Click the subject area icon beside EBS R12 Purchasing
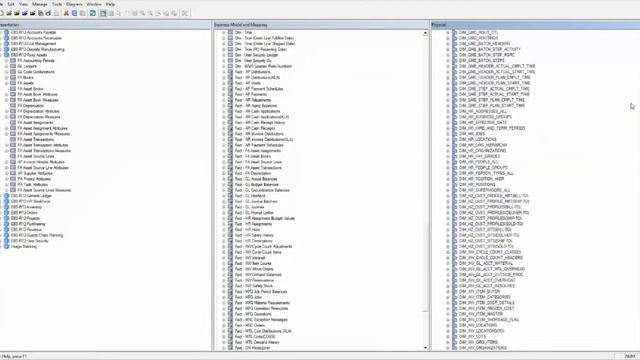640x360 pixels. [x=6, y=224]
